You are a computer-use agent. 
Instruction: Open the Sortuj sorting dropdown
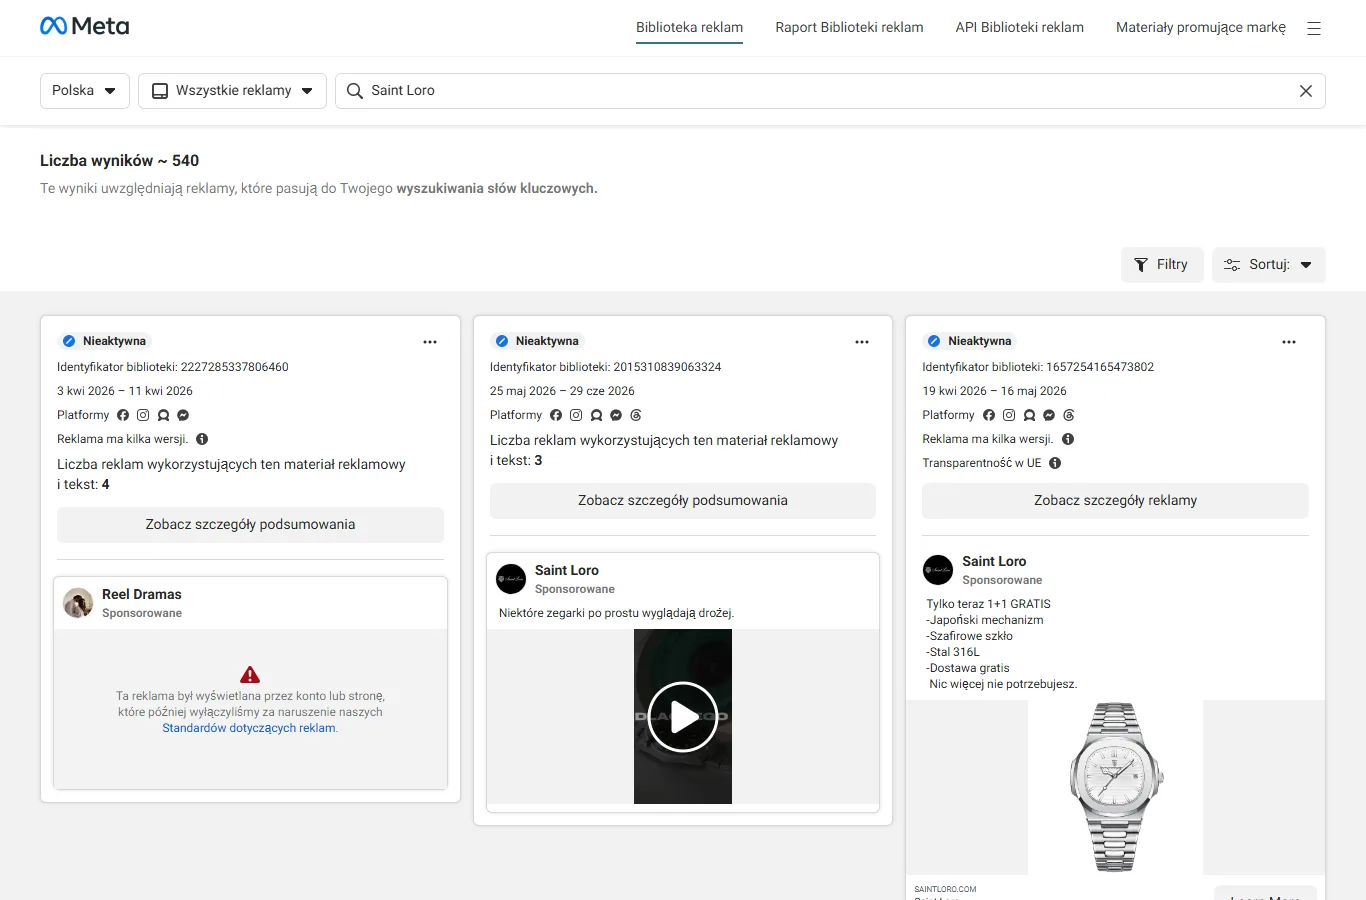[x=1268, y=265]
